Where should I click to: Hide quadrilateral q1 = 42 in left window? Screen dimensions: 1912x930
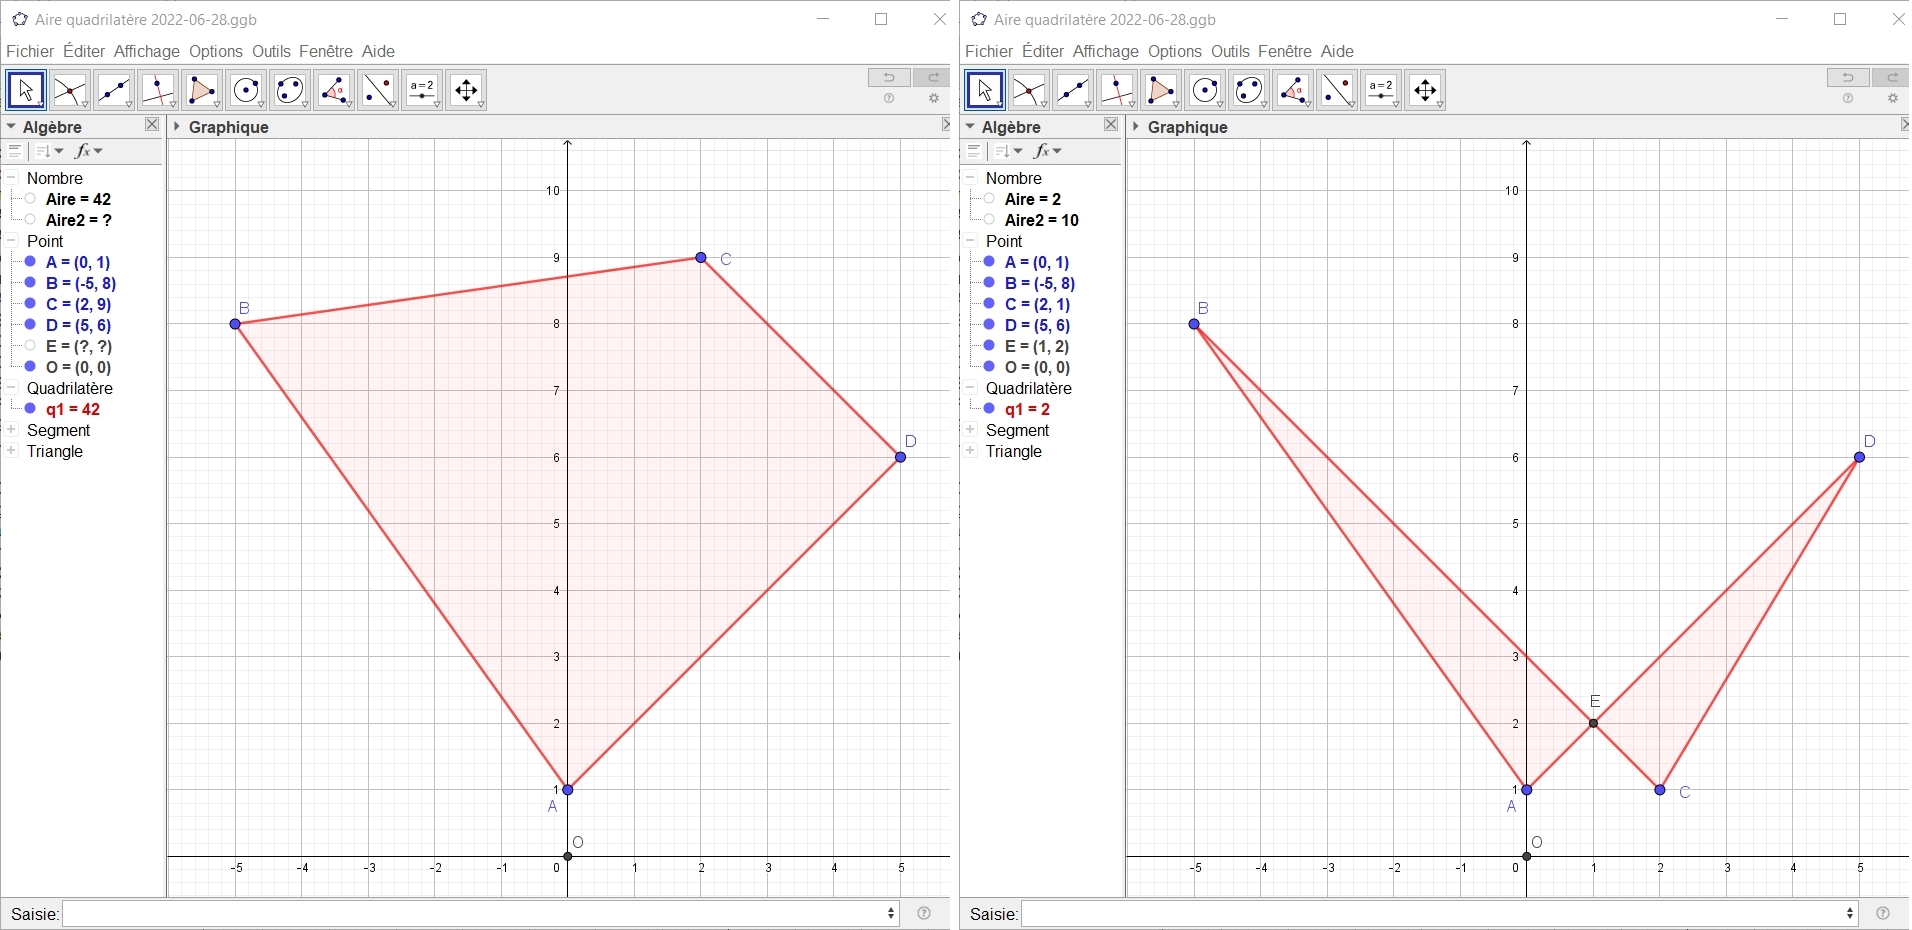point(30,409)
